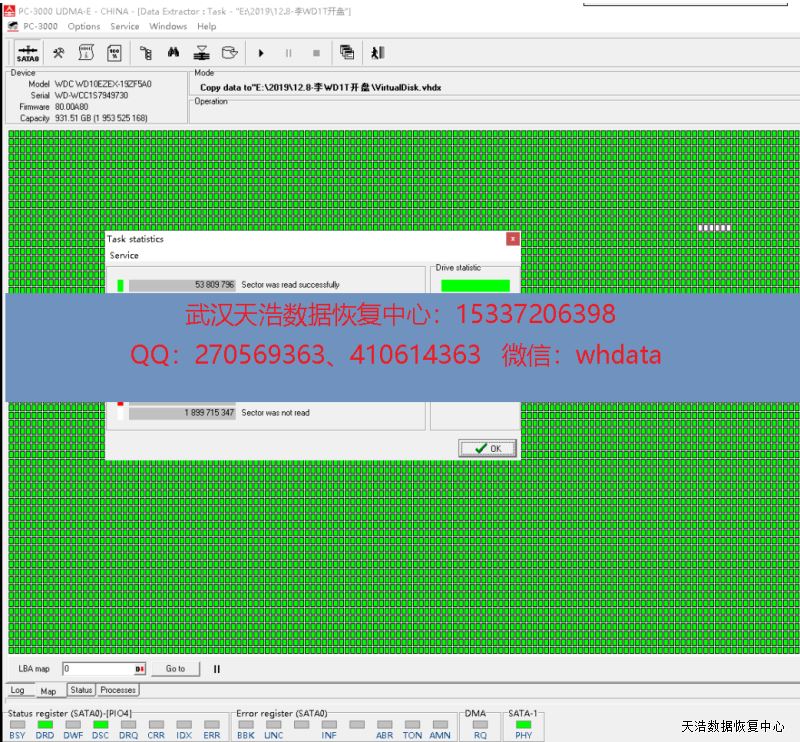Click the exit running-man icon
The height and width of the screenshot is (742, 800).
click(377, 53)
